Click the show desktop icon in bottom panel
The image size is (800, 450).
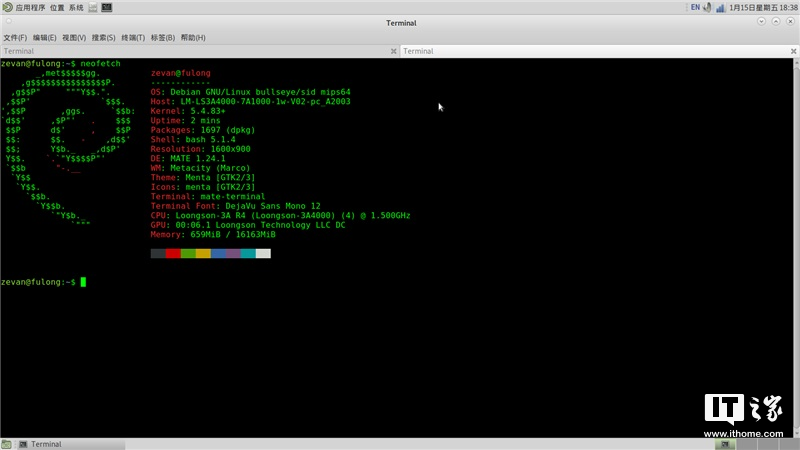(6, 444)
